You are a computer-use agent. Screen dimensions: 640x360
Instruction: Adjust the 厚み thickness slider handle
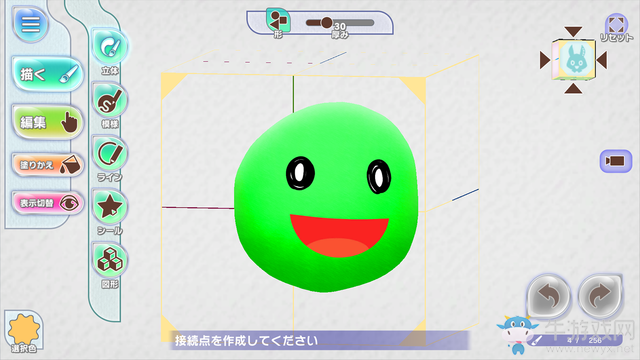(x=326, y=23)
